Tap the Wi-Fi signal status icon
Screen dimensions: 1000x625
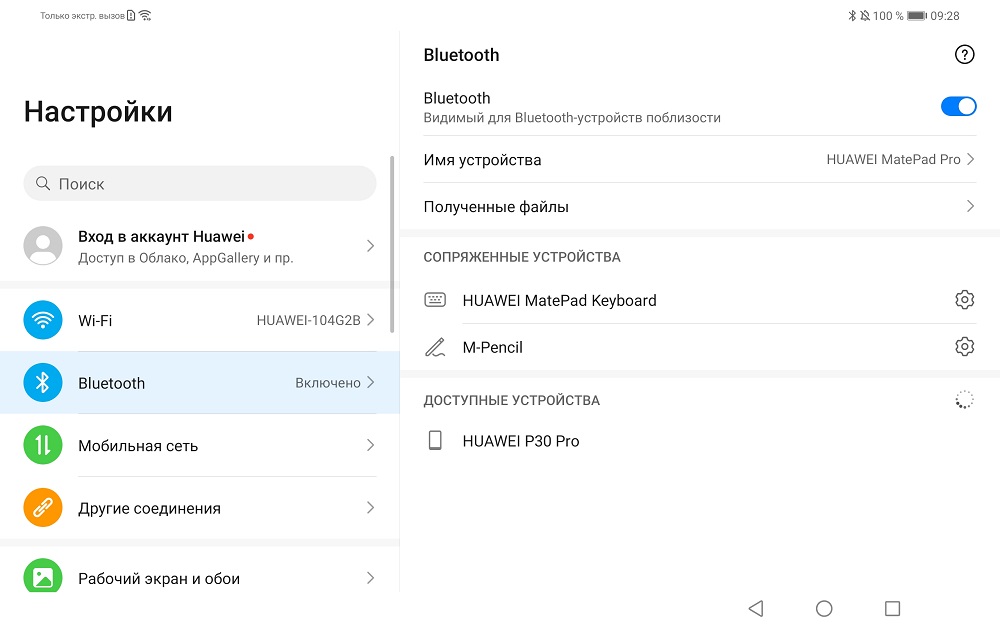[x=145, y=15]
